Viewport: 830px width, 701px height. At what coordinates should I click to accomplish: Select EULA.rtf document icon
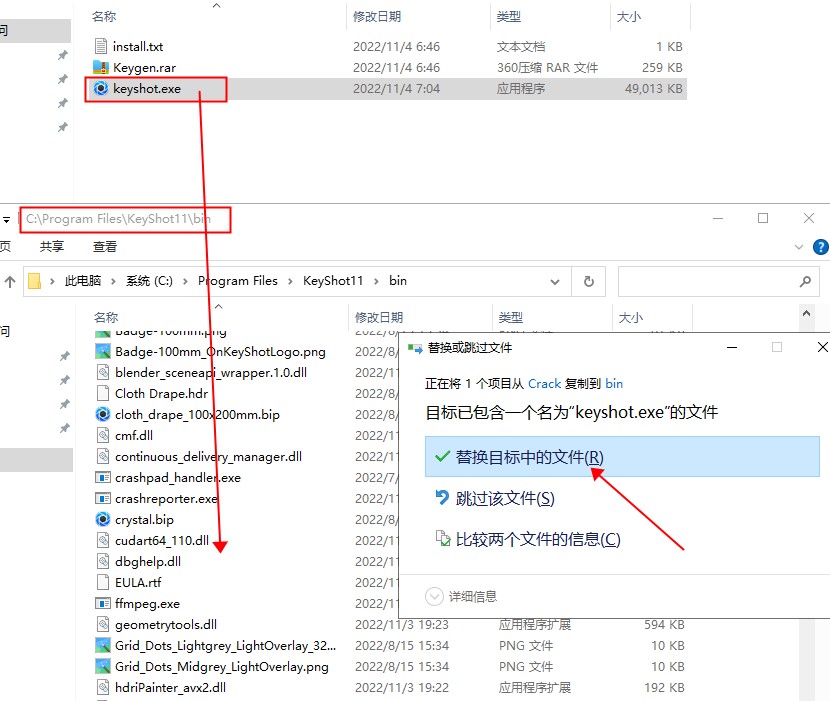[x=102, y=582]
